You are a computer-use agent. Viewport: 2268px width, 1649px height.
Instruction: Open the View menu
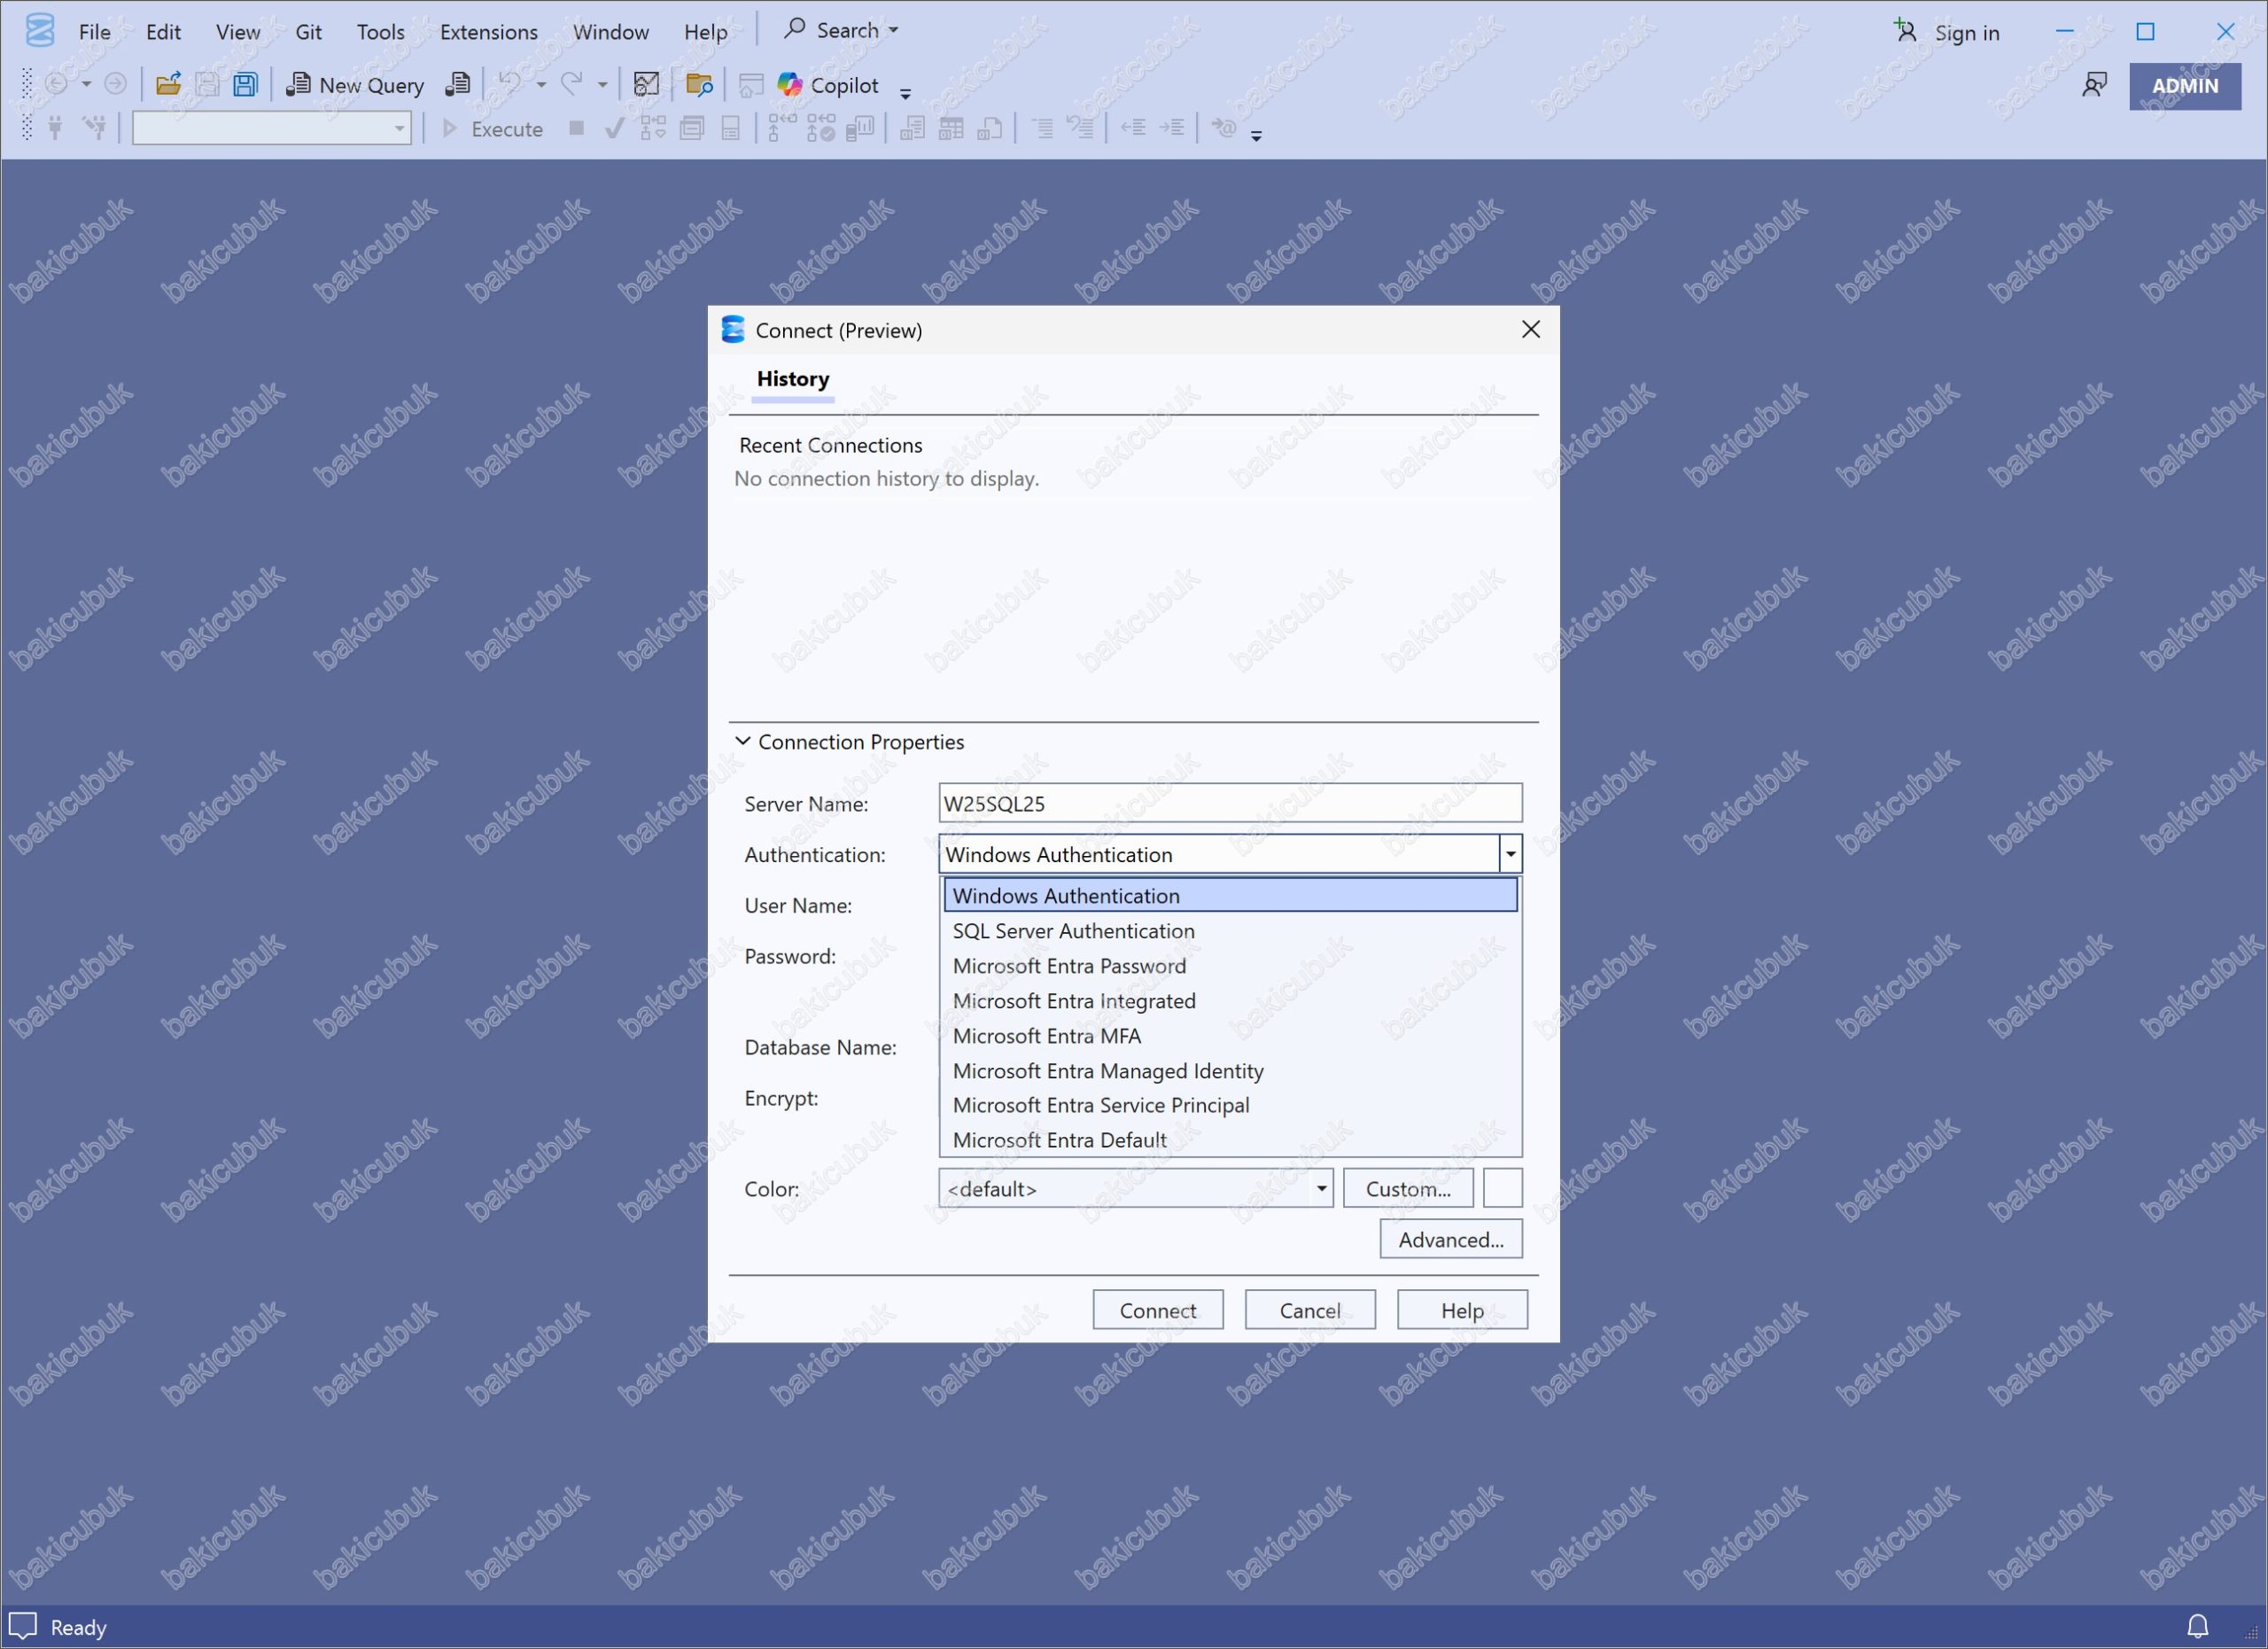point(238,32)
